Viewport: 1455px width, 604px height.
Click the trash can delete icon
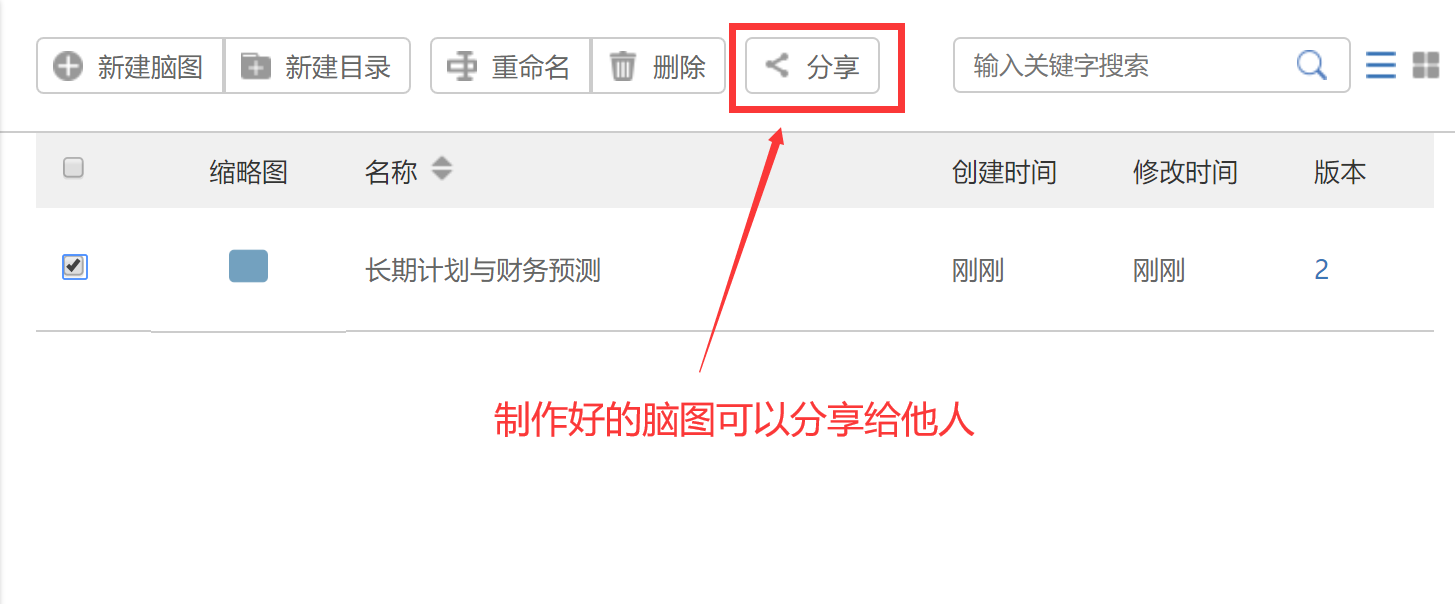[x=623, y=67]
